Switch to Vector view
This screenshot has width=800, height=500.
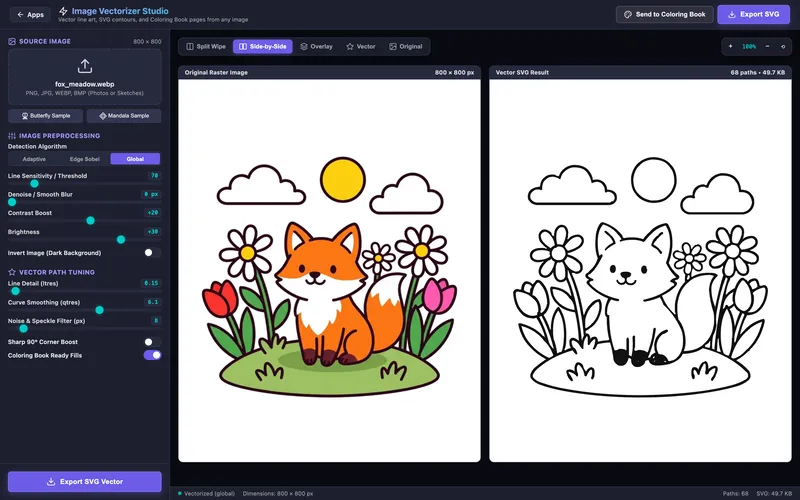click(x=361, y=46)
